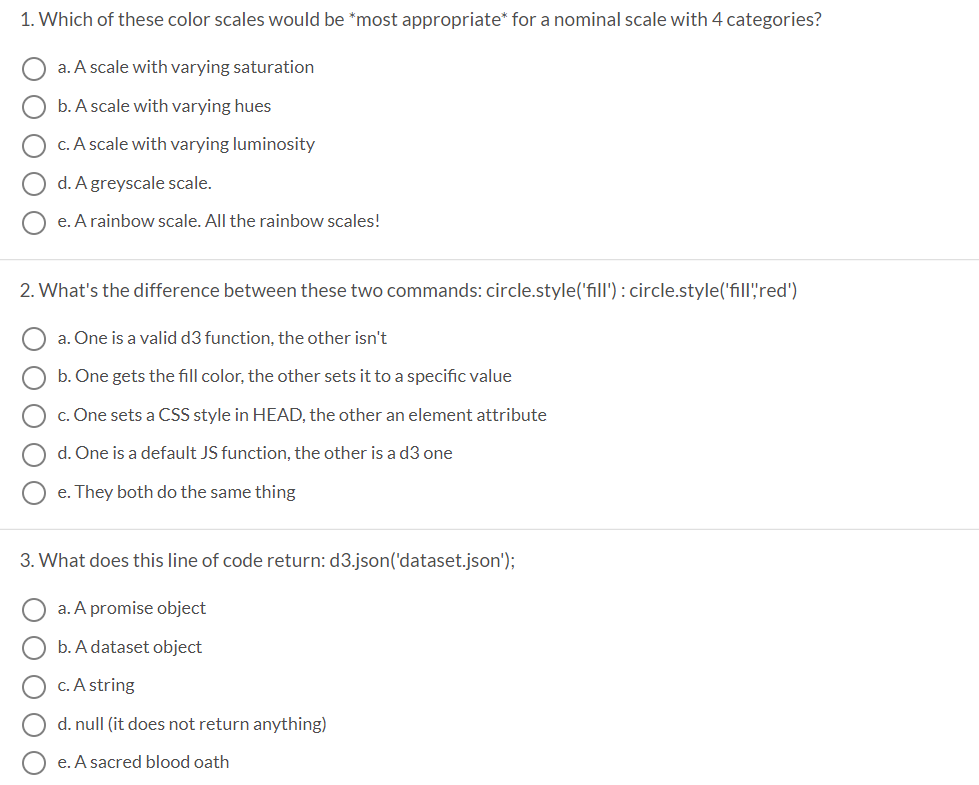Viewport: 979px width, 785px height.
Task: Pick the 'A string' radio button
Action: (x=34, y=686)
